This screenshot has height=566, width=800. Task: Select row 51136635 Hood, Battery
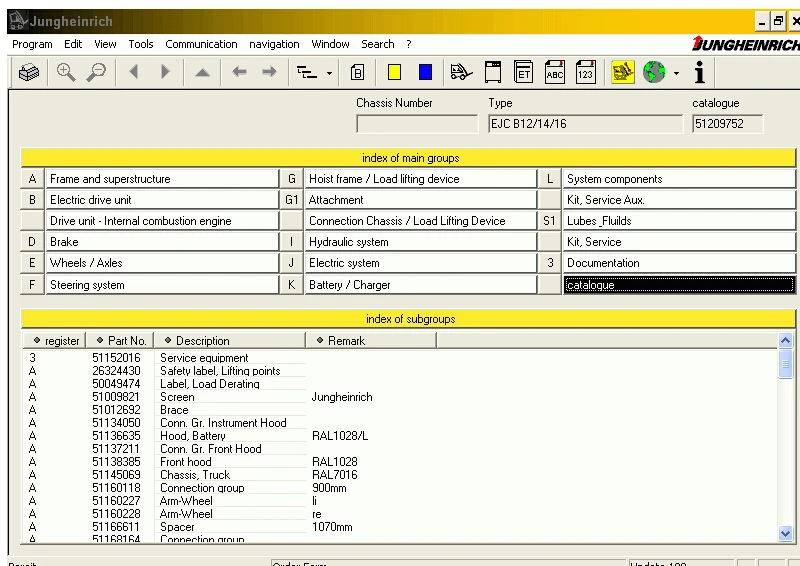tap(401, 436)
